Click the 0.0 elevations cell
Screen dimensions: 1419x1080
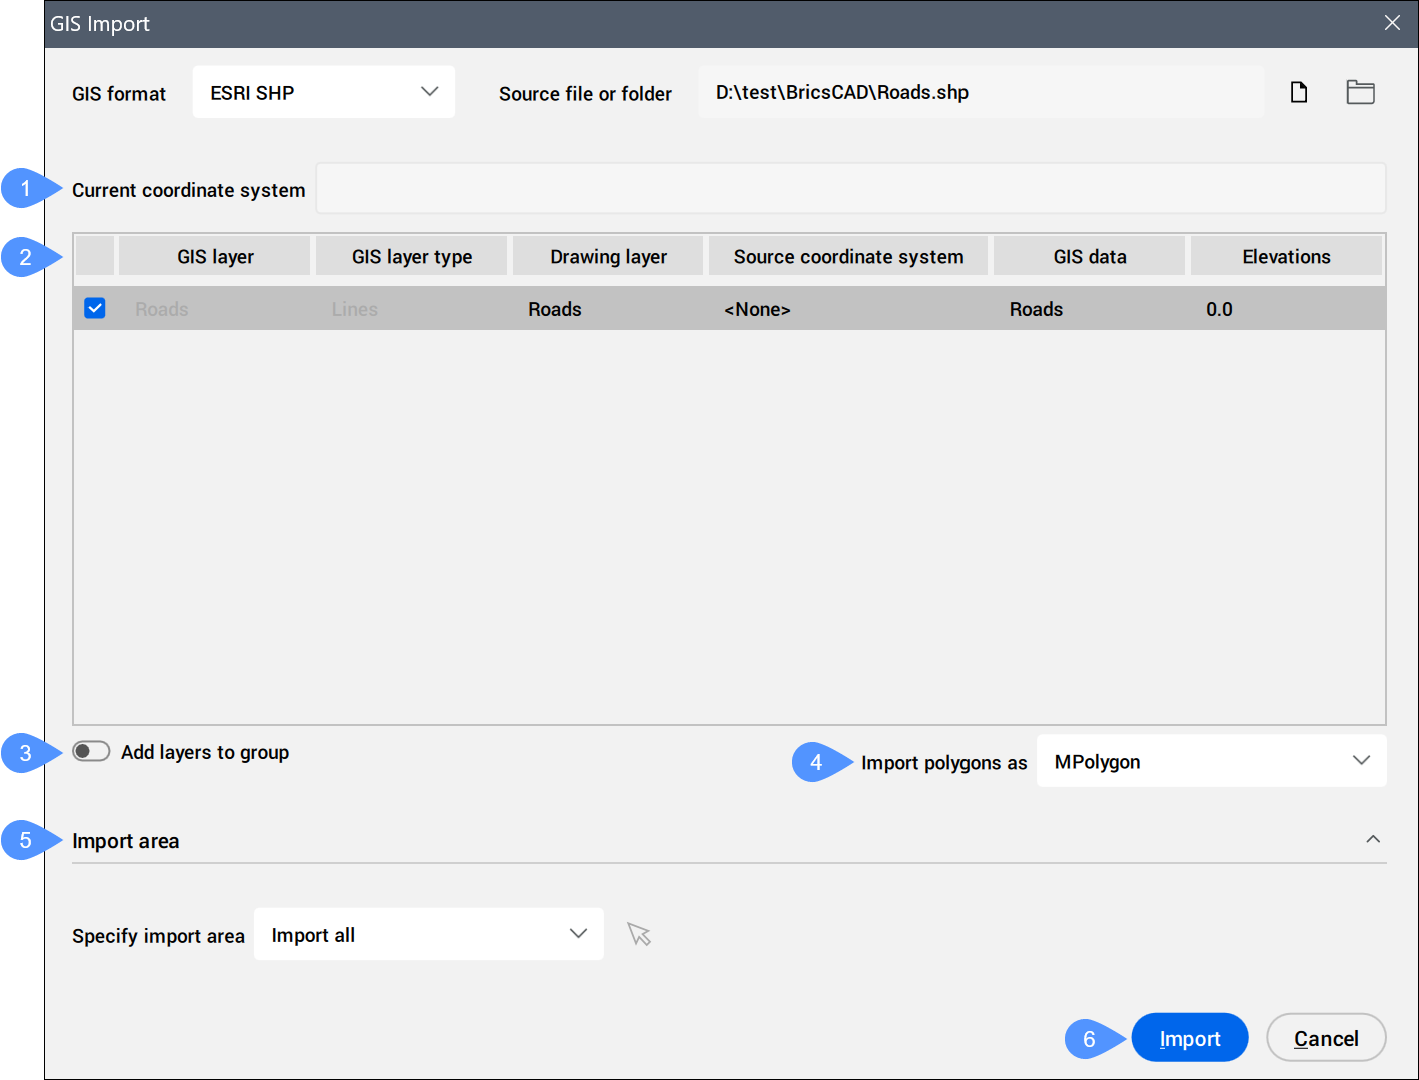pos(1219,309)
